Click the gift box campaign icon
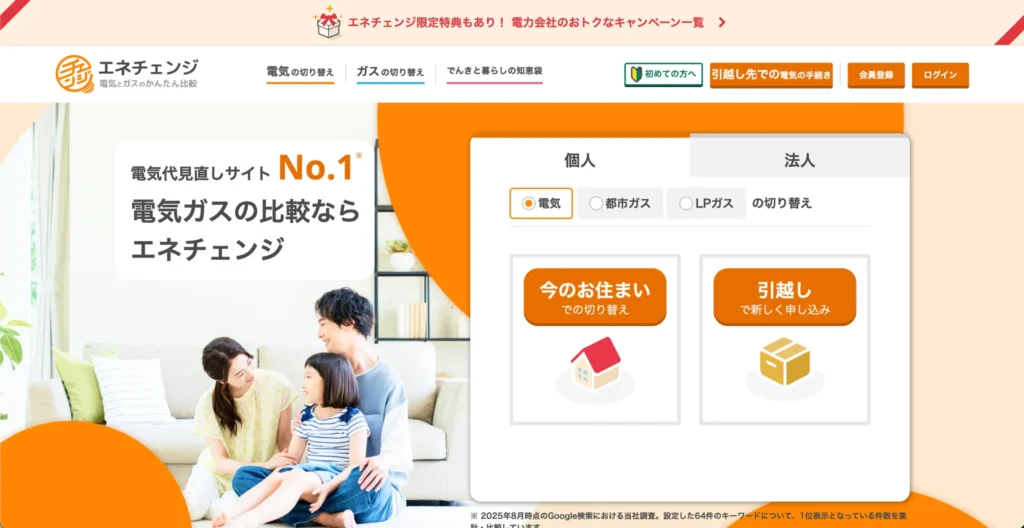This screenshot has height=528, width=1024. (x=328, y=22)
